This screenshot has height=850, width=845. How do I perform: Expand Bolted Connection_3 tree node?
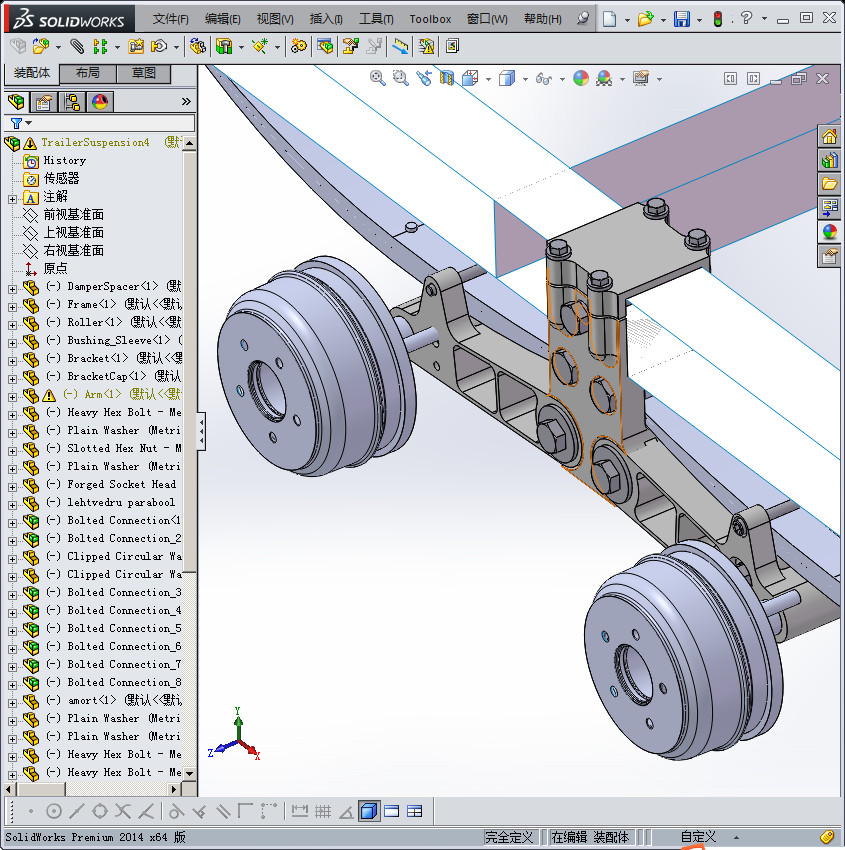point(12,595)
